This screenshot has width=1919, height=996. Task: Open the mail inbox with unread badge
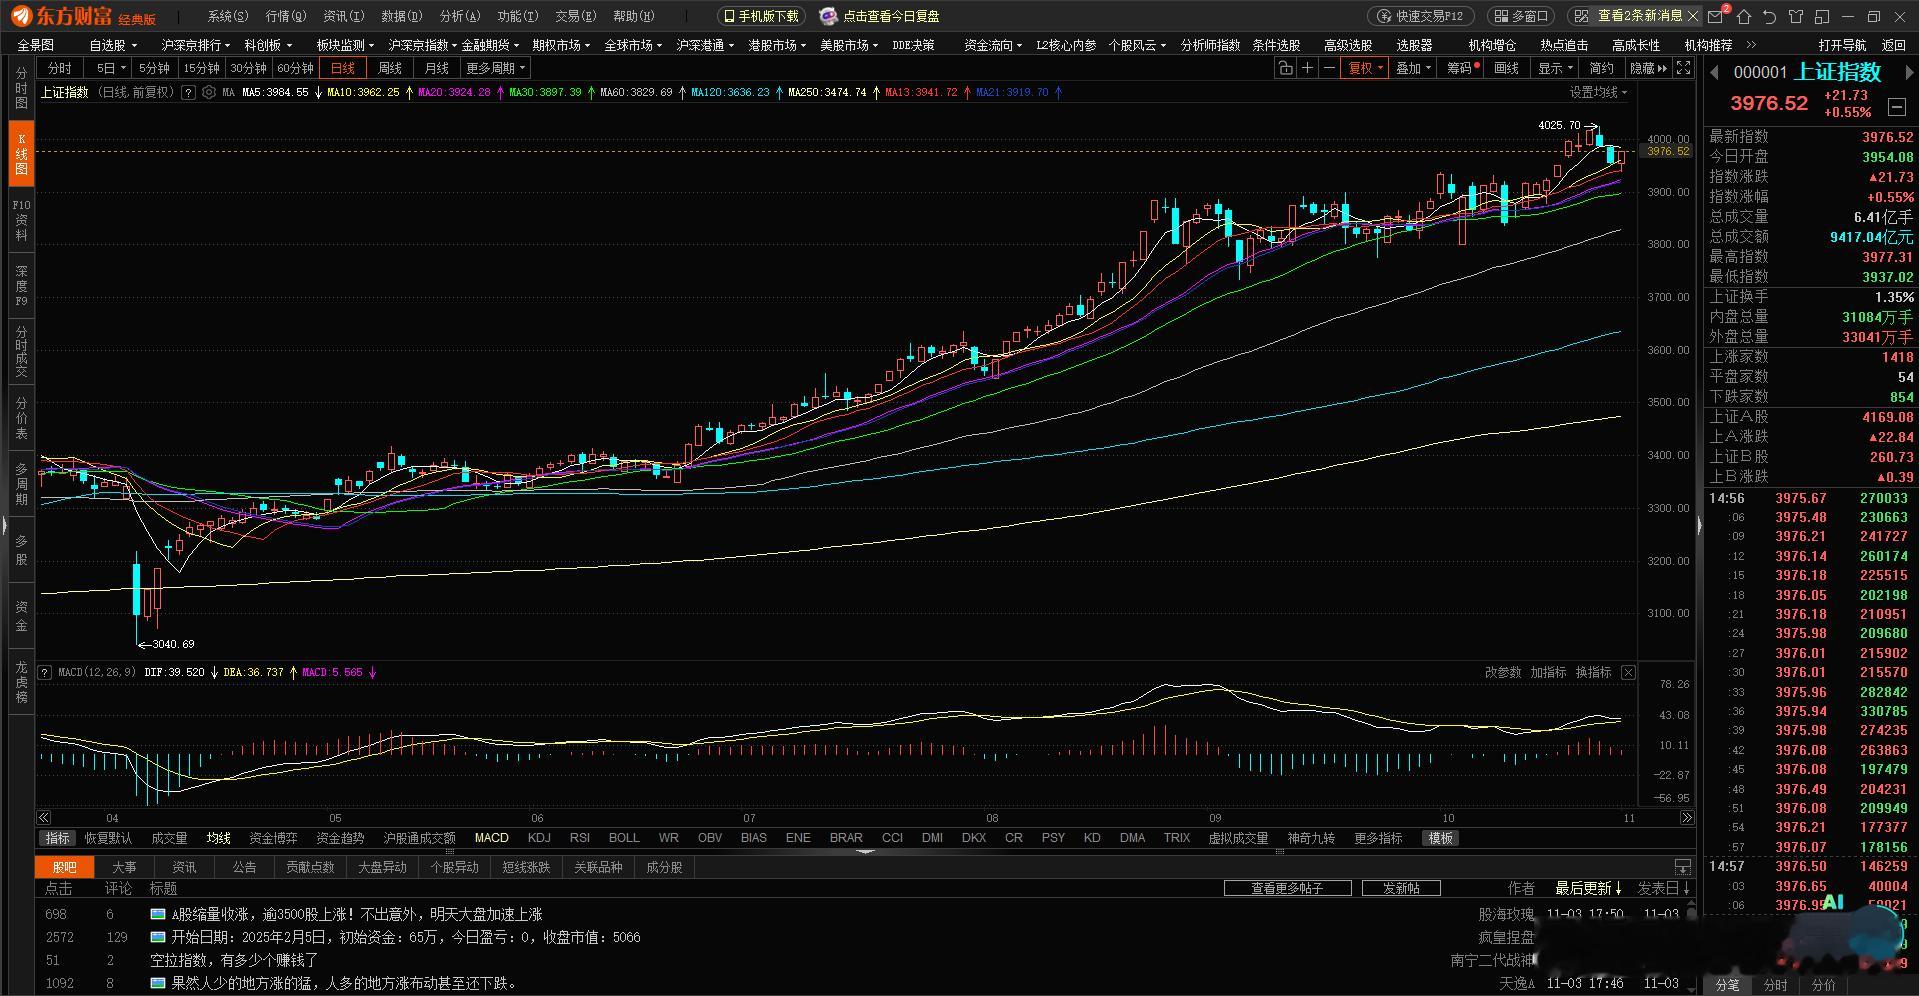point(1718,16)
